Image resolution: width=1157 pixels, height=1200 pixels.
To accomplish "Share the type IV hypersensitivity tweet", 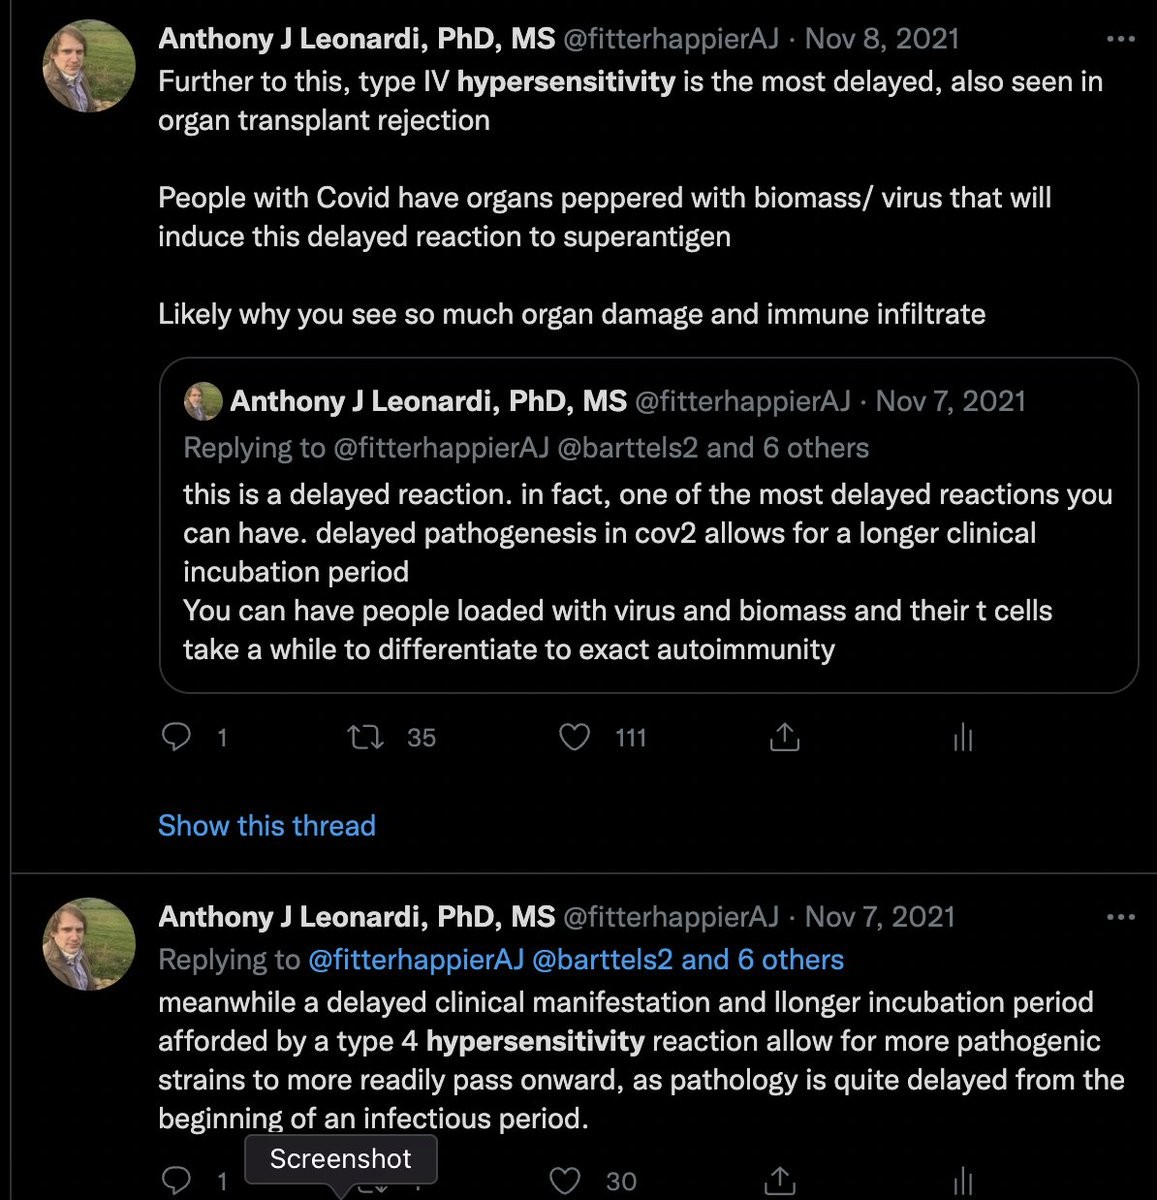I will (785, 738).
